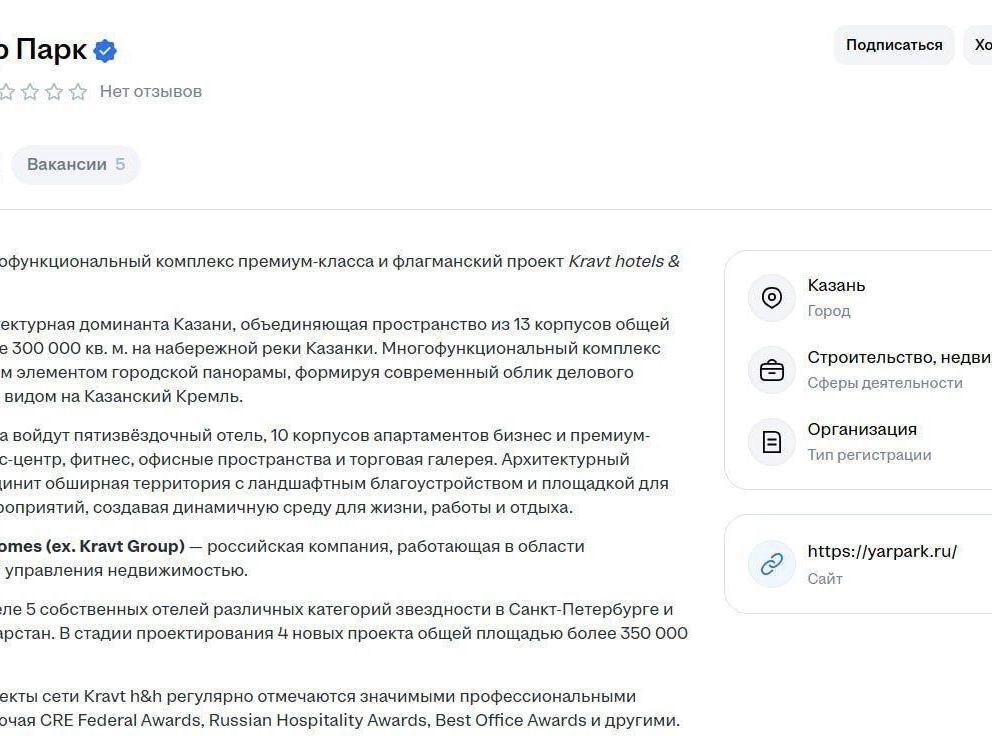Click the blue verified badge by the title
The image size is (992, 744).
tap(105, 50)
